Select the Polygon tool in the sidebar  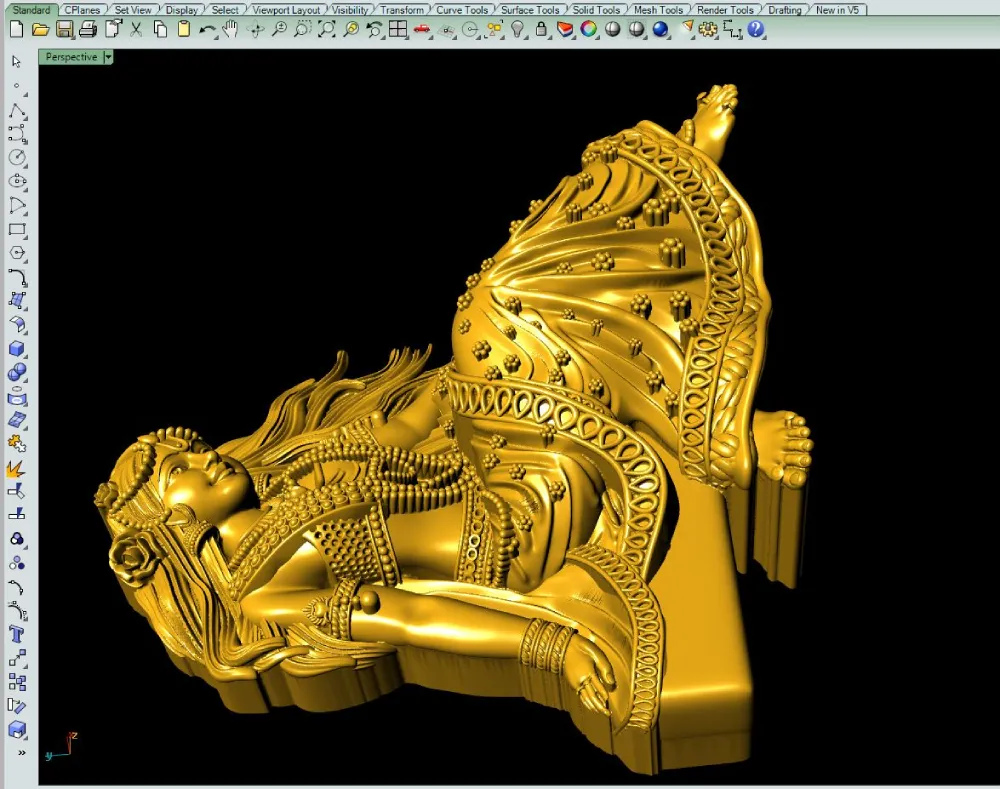click(17, 253)
